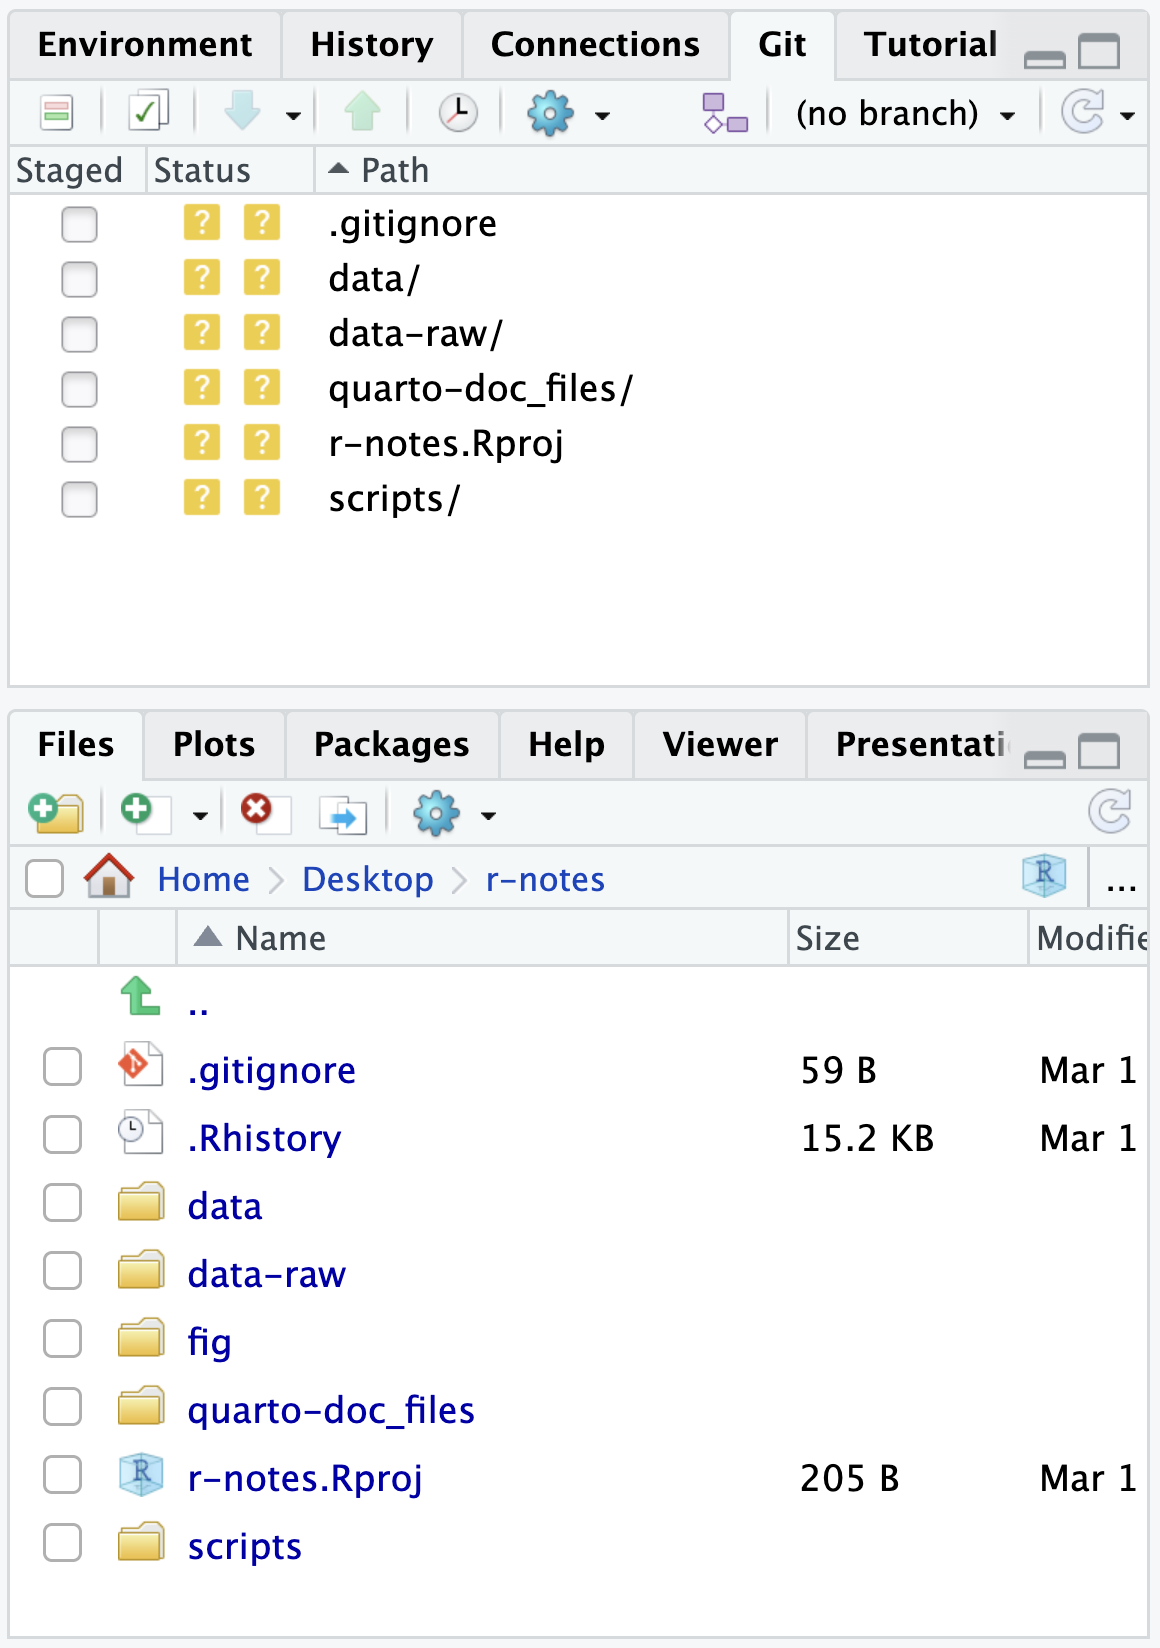The width and height of the screenshot is (1160, 1648).
Task: Click New Blank File plus icon
Action: point(144,812)
